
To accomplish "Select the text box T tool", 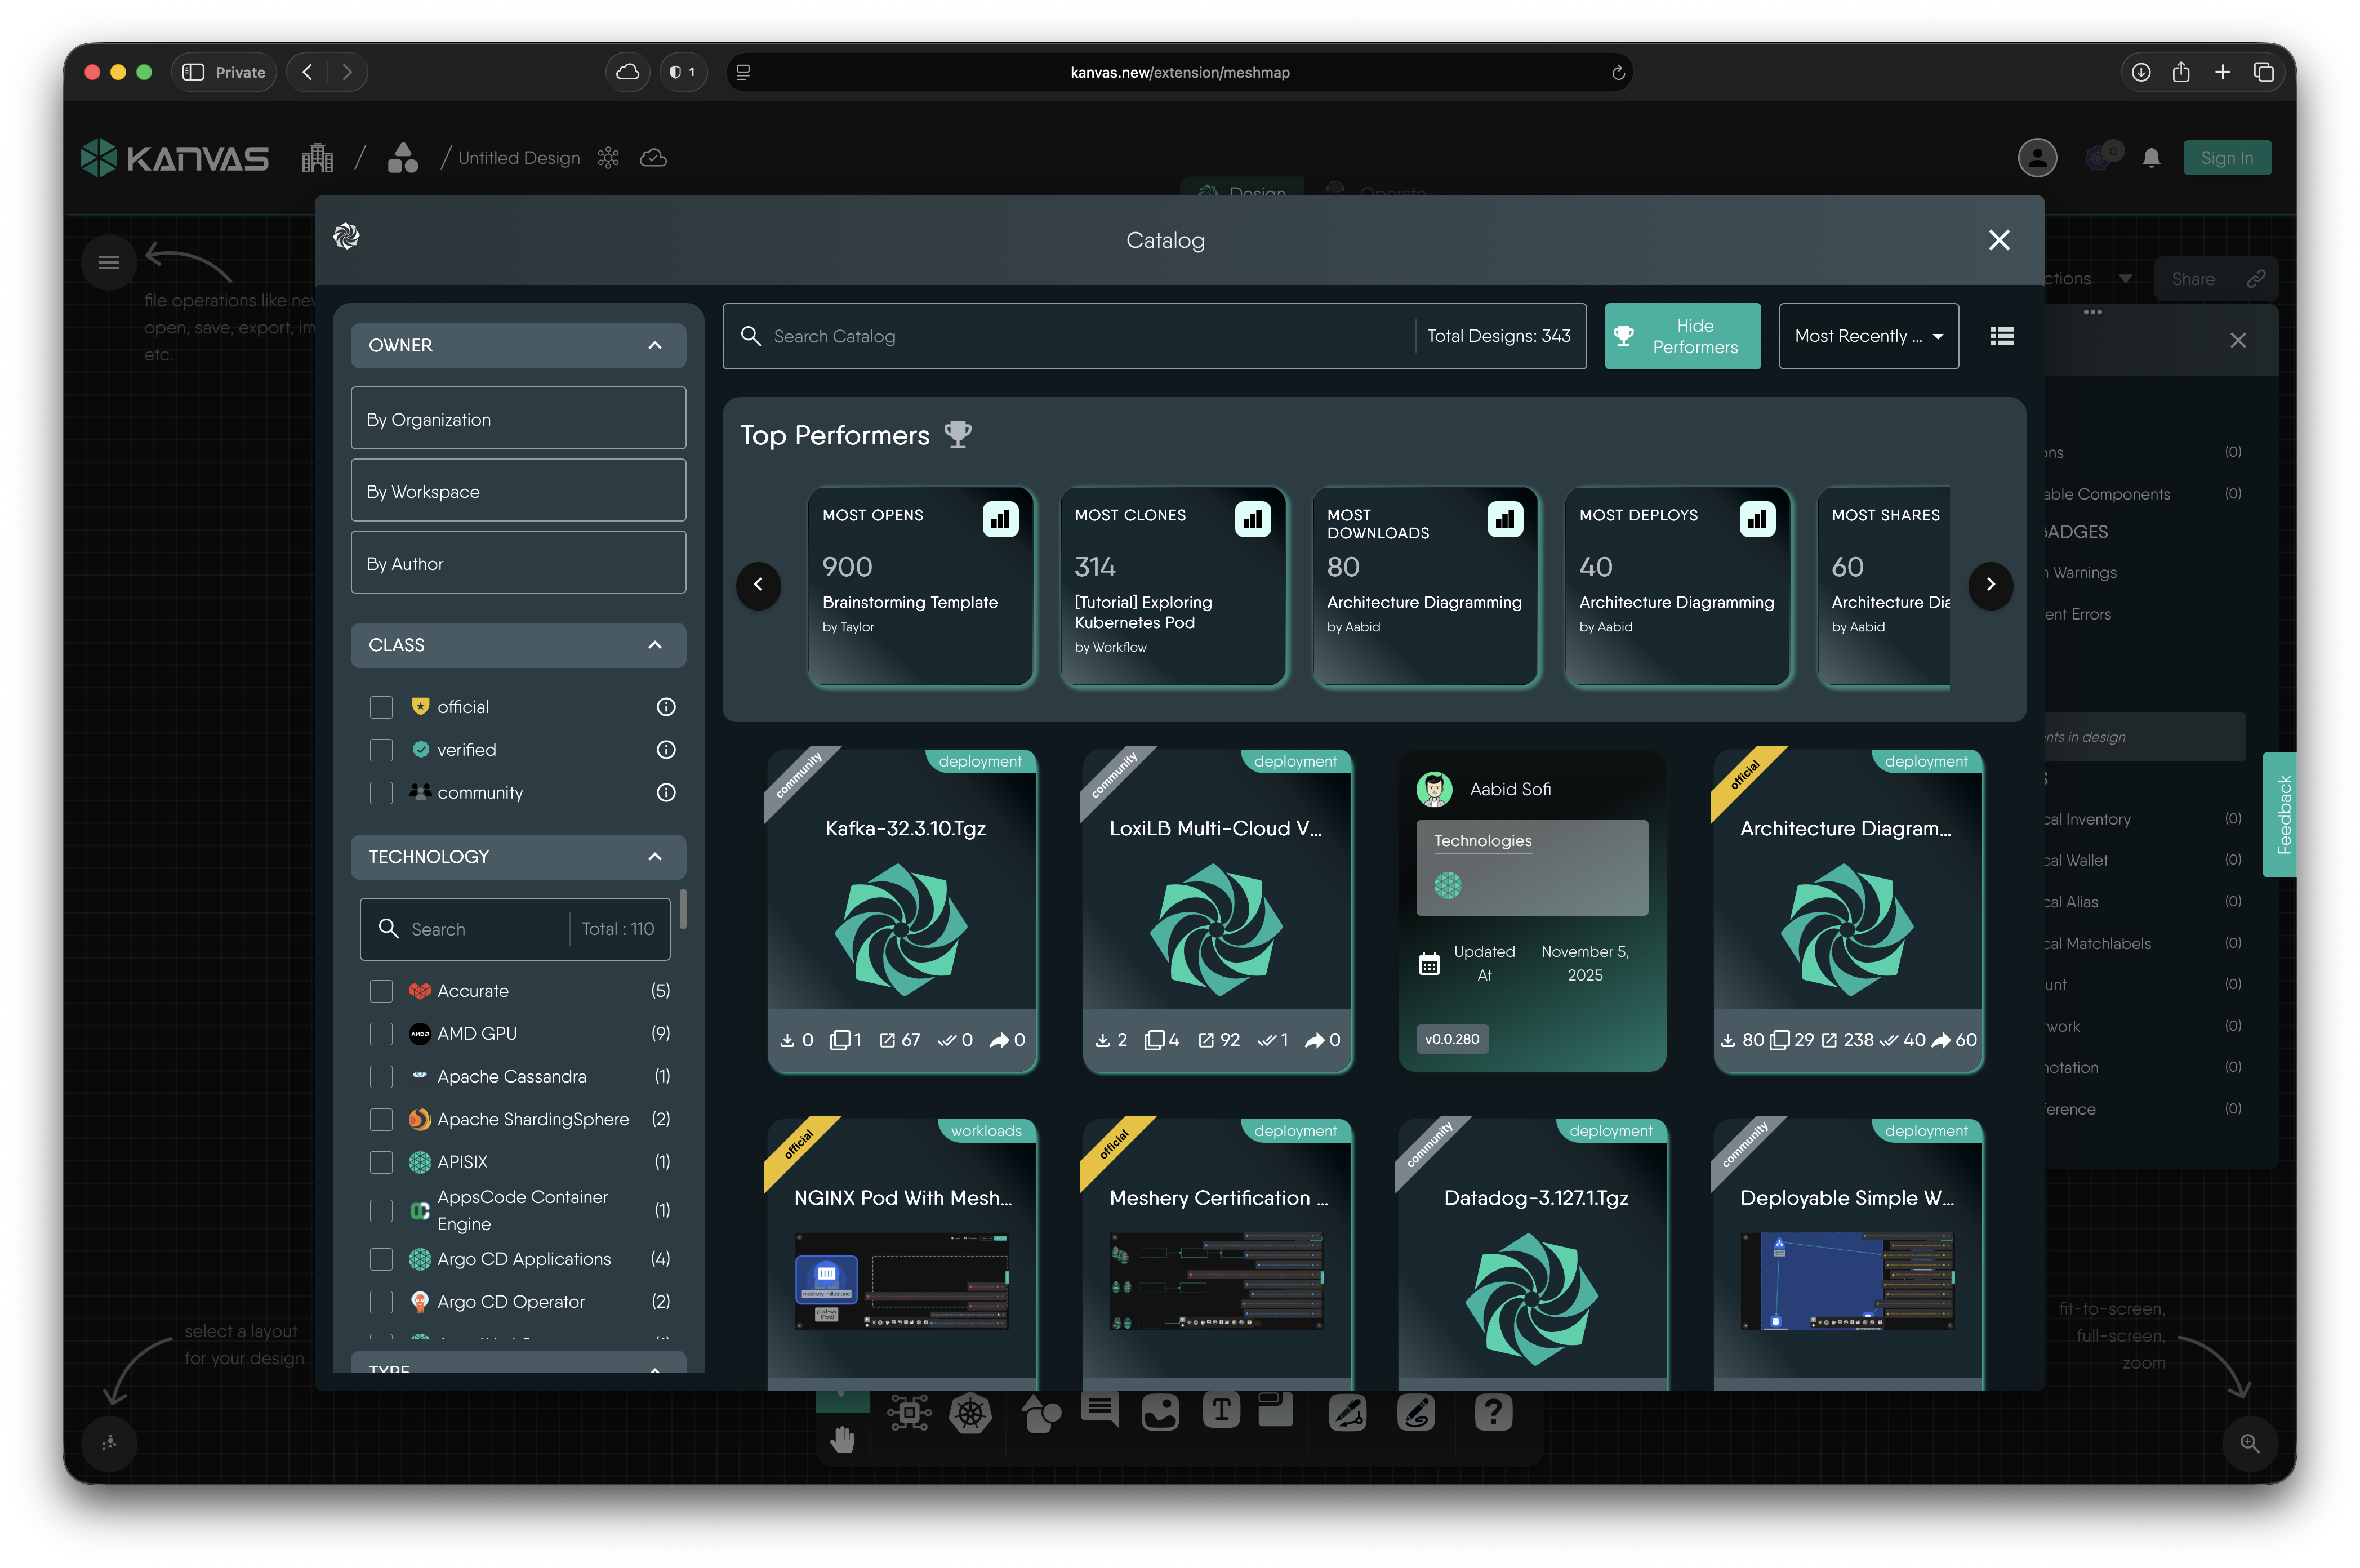I will [x=1220, y=1411].
